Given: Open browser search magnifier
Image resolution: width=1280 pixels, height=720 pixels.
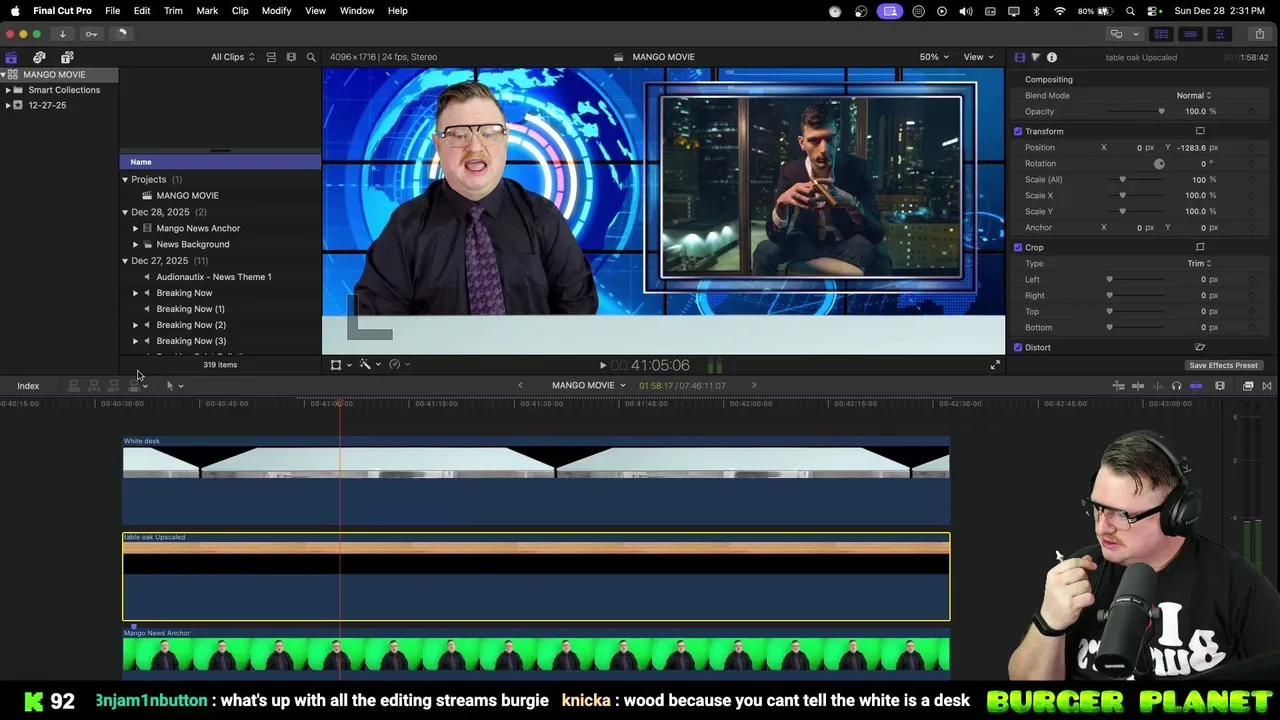Looking at the screenshot, I should pyautogui.click(x=311, y=57).
